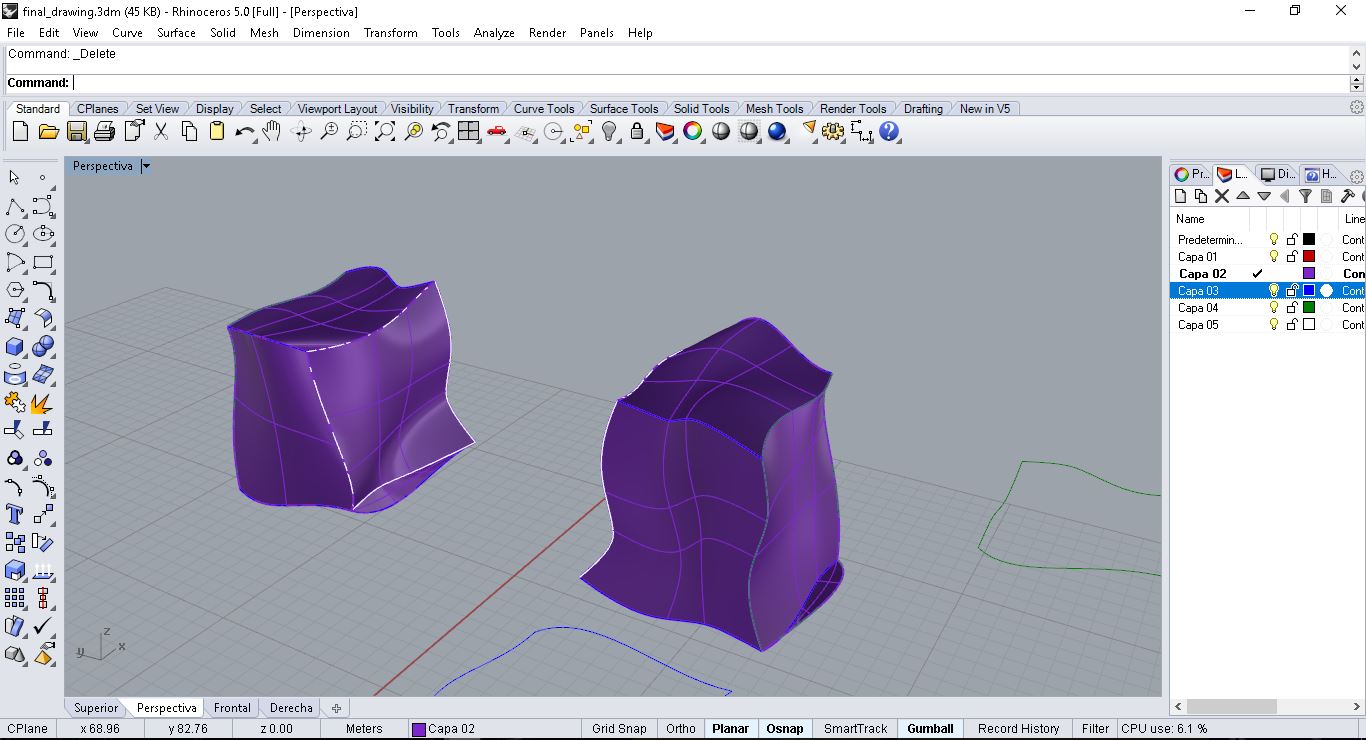Image resolution: width=1366 pixels, height=740 pixels.
Task: Click SmartTrack in the status bar
Action: [x=855, y=729]
